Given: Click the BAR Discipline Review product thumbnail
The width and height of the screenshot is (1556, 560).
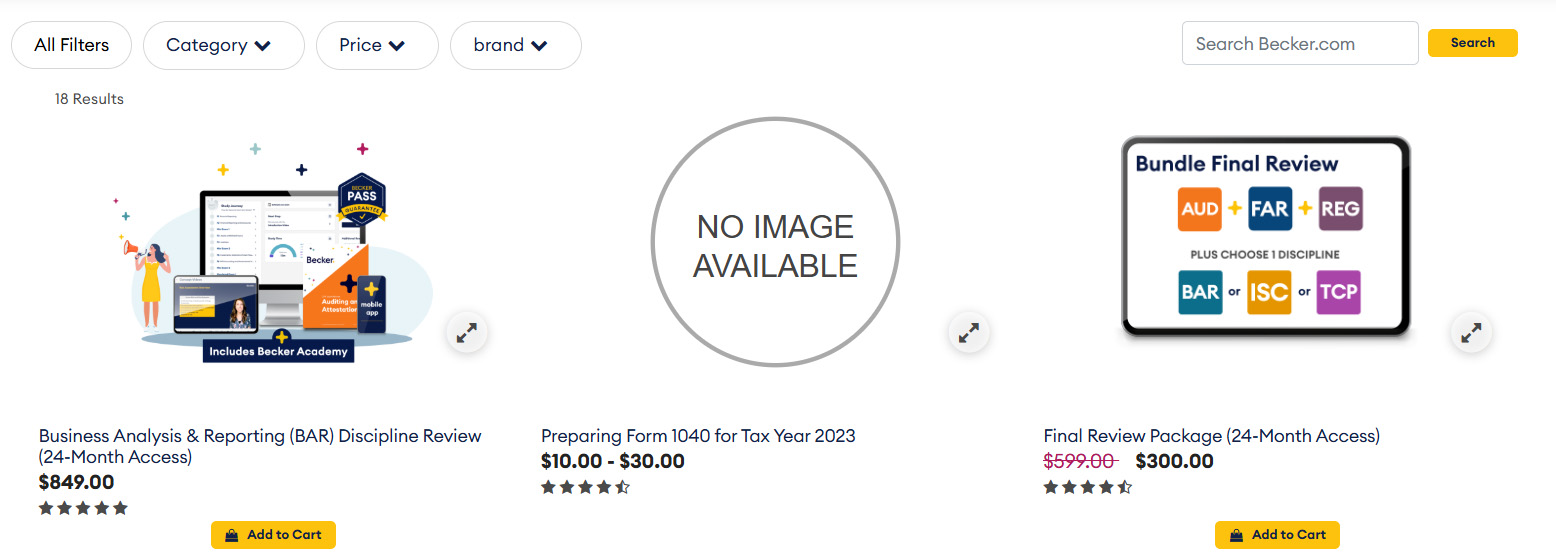Looking at the screenshot, I should 272,250.
